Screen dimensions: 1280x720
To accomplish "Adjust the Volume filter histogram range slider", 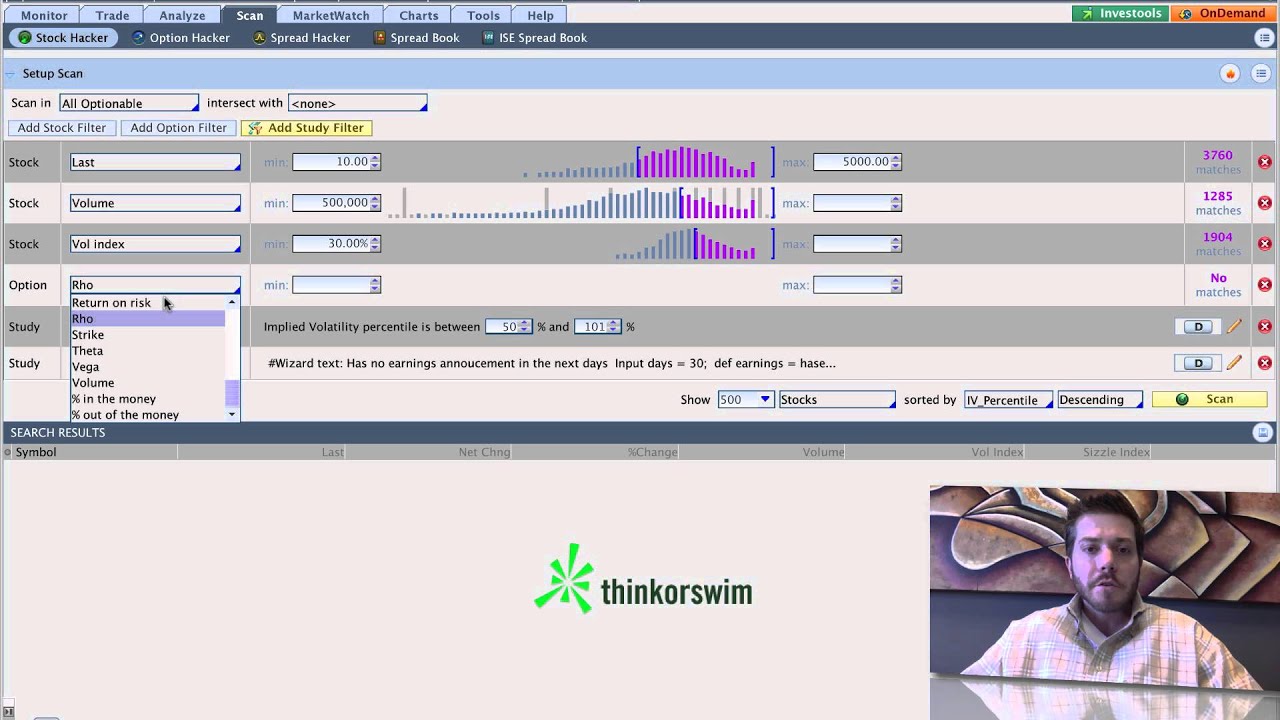I will [727, 203].
